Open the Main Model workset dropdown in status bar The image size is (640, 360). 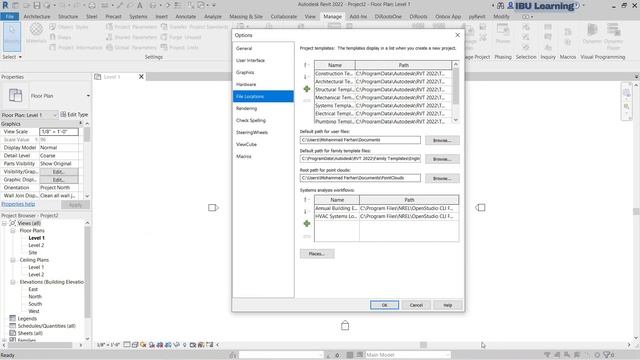[408, 355]
